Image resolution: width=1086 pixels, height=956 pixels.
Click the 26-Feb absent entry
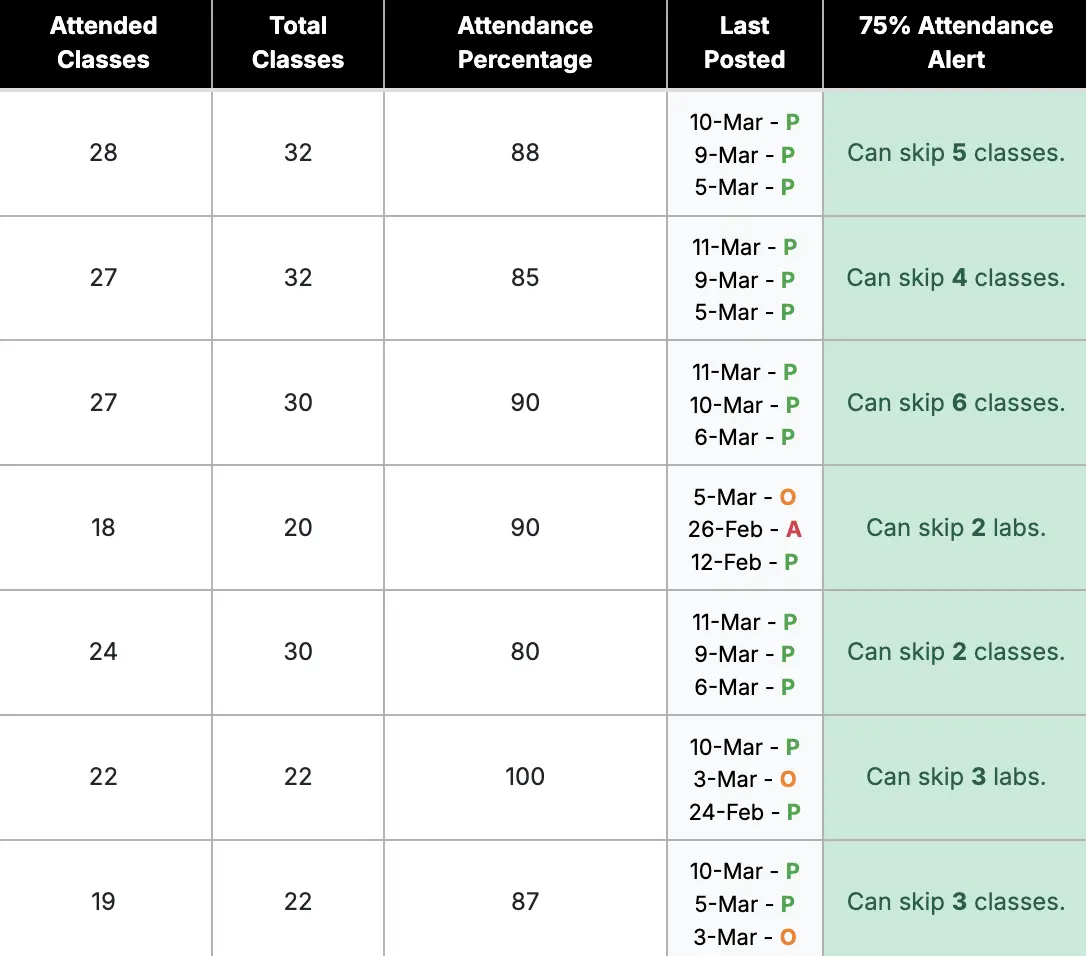point(745,529)
